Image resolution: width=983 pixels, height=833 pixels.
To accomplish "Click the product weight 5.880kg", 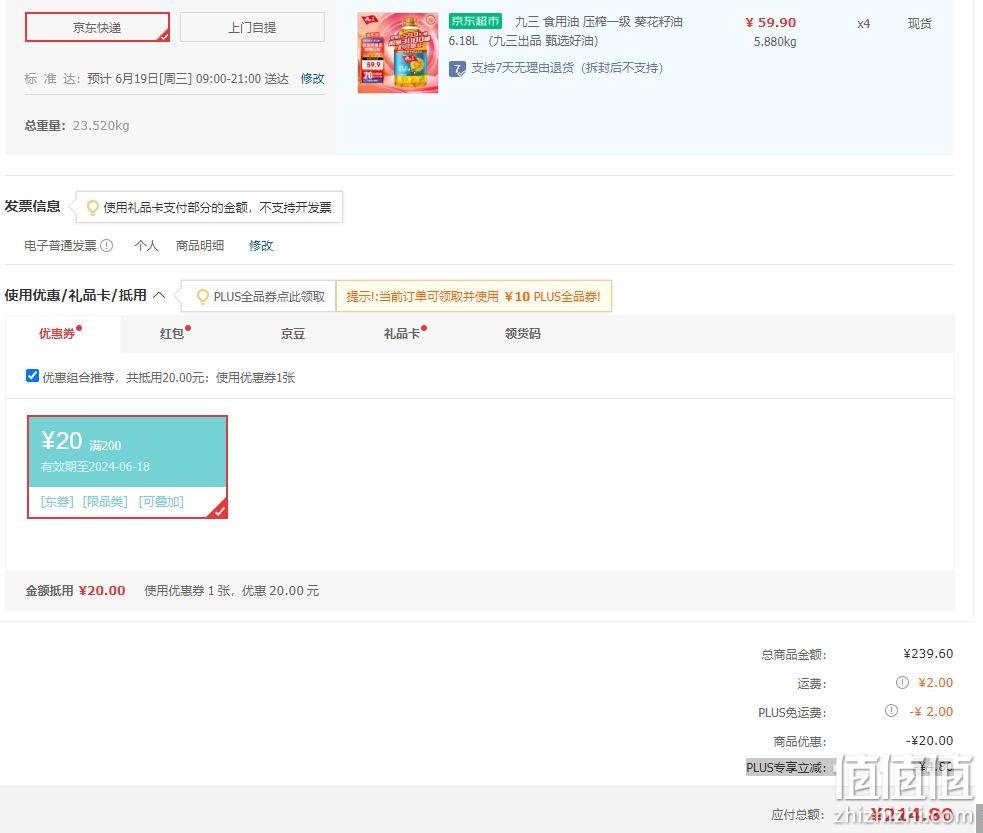I will 775,42.
